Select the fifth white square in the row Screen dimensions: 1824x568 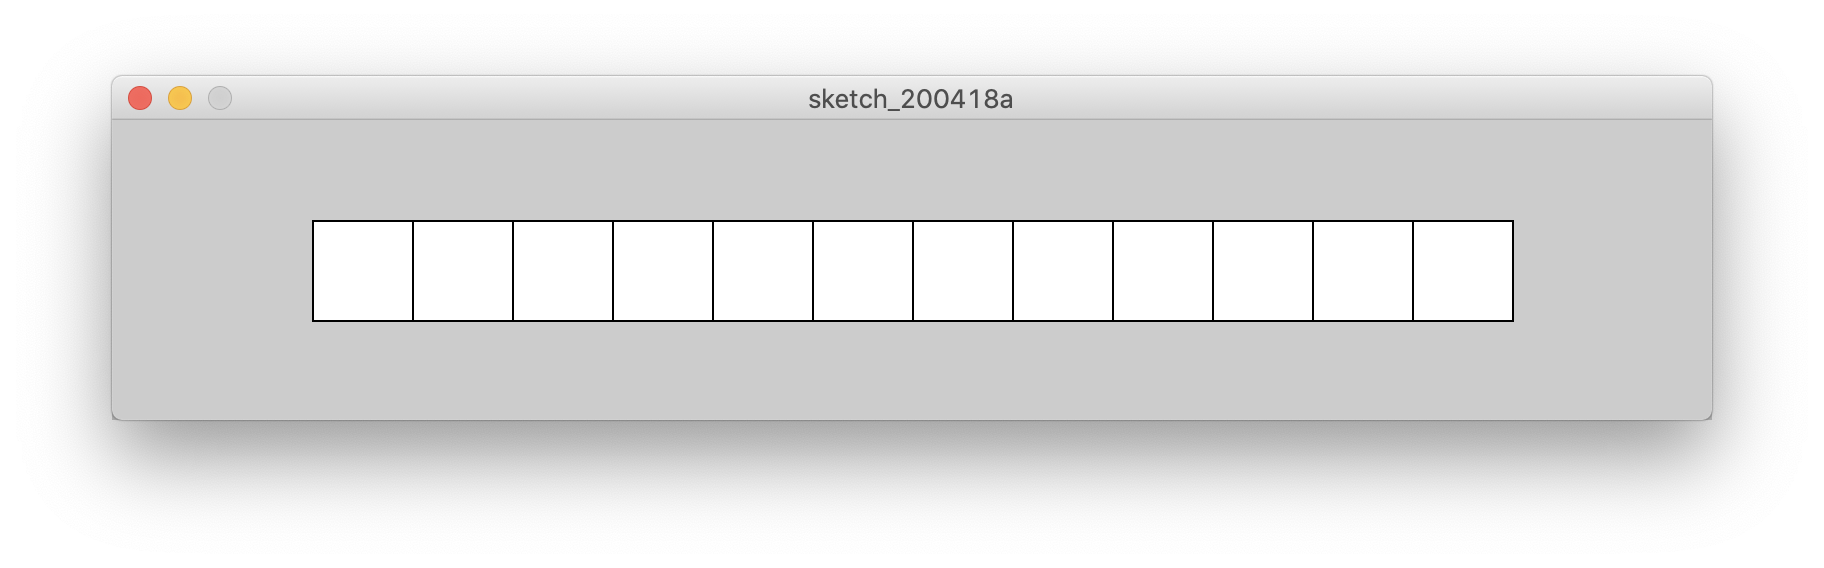[x=763, y=271]
